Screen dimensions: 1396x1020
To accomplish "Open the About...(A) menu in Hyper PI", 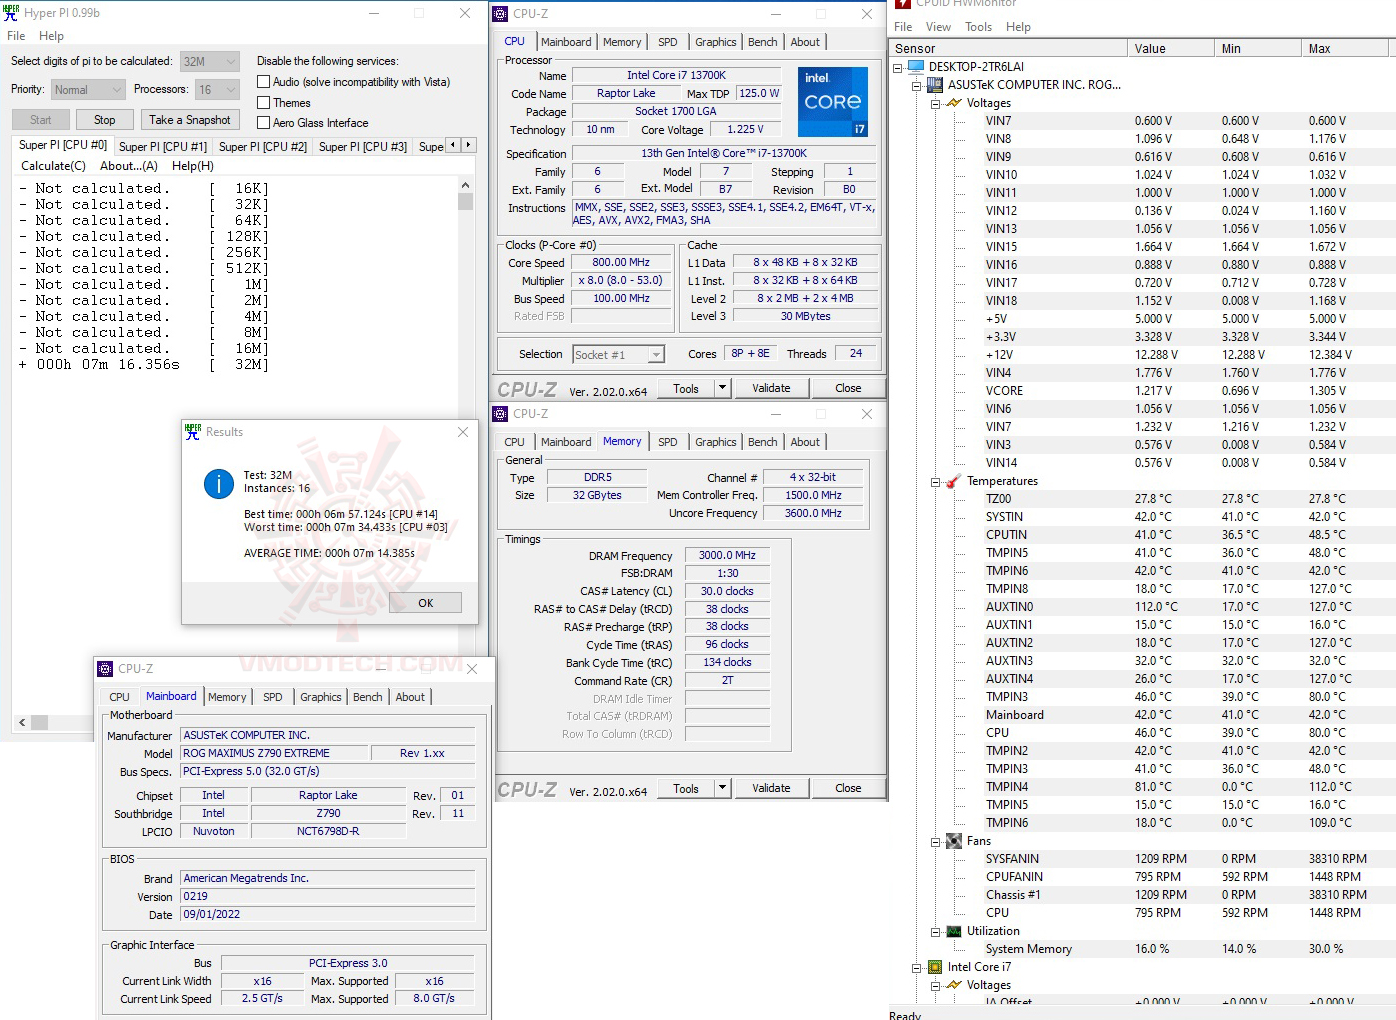I will [x=129, y=166].
